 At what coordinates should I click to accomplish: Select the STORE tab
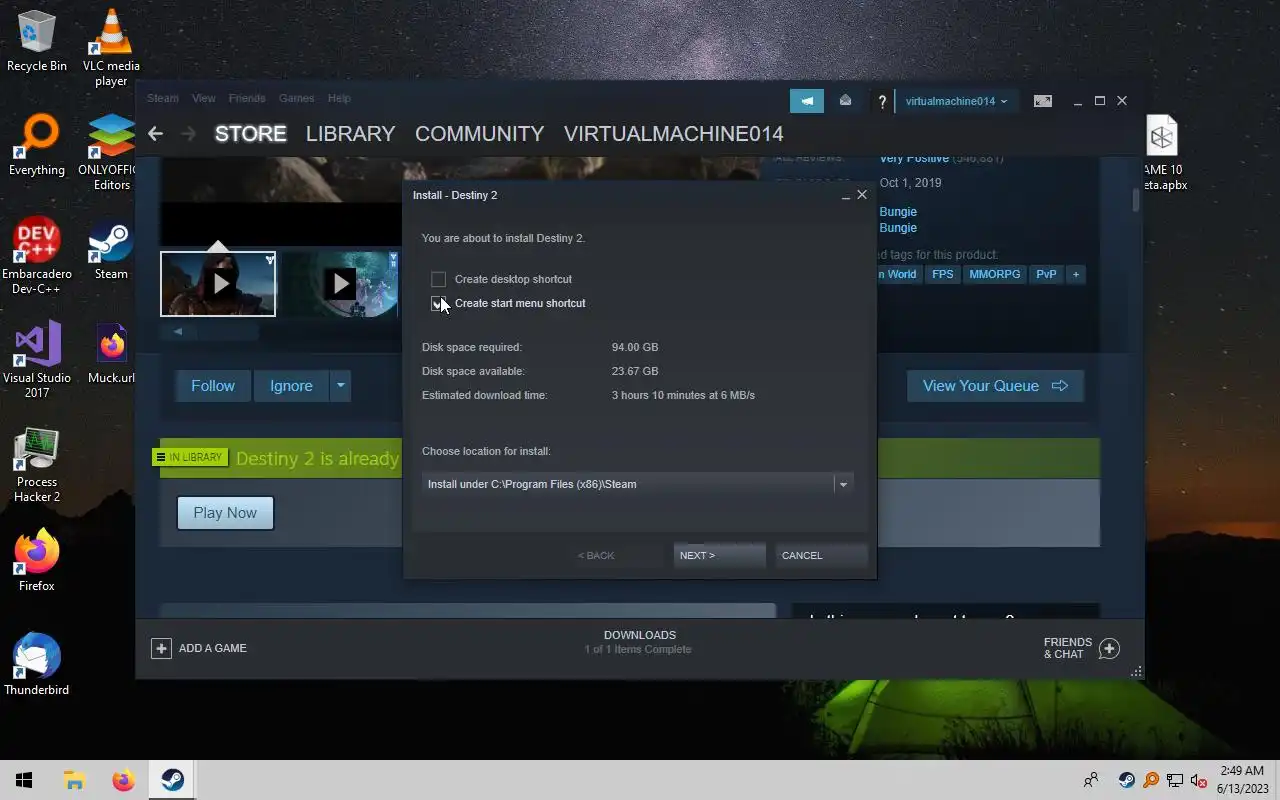[x=251, y=133]
